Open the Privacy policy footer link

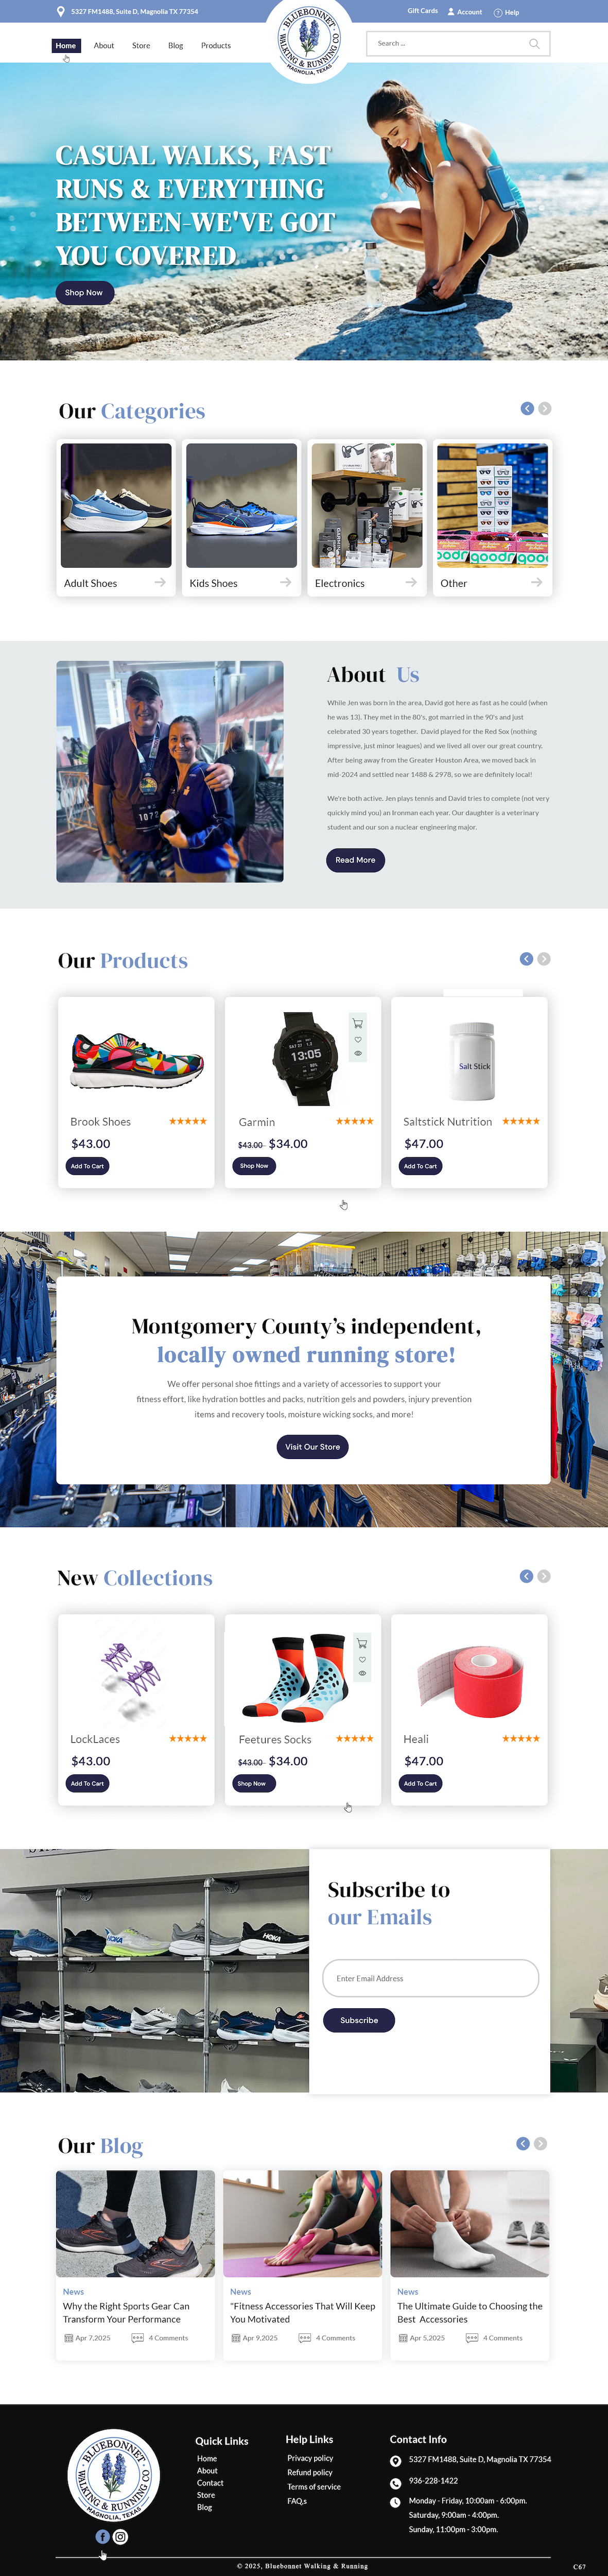pyautogui.click(x=310, y=2457)
